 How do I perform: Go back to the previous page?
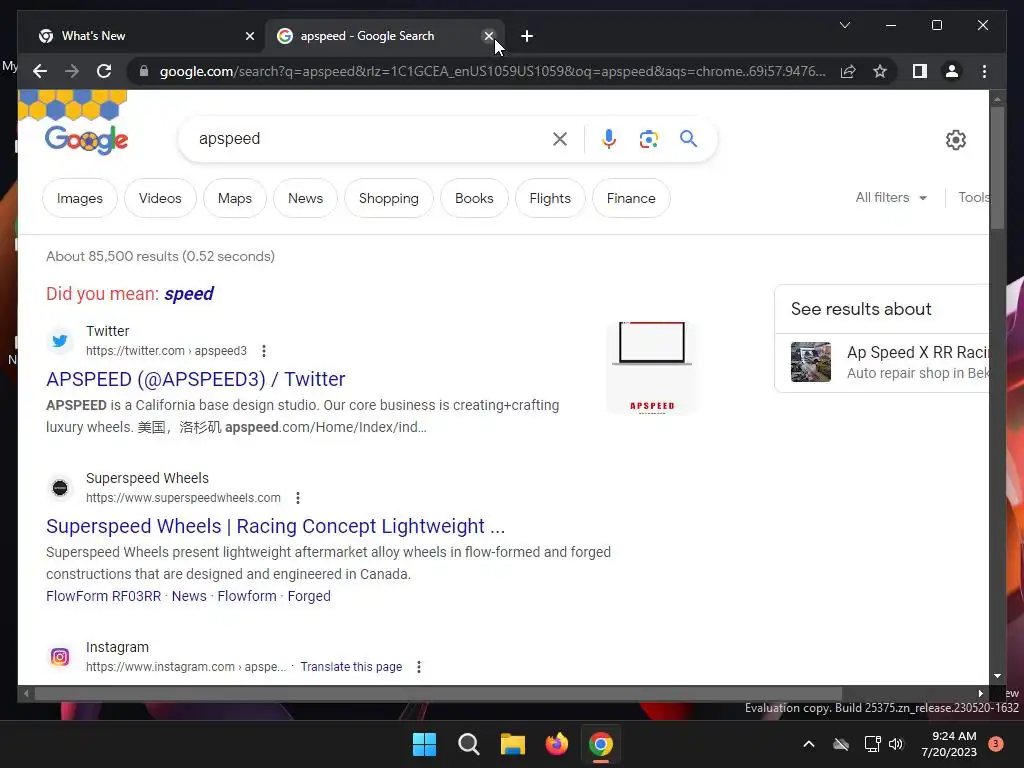tap(40, 71)
